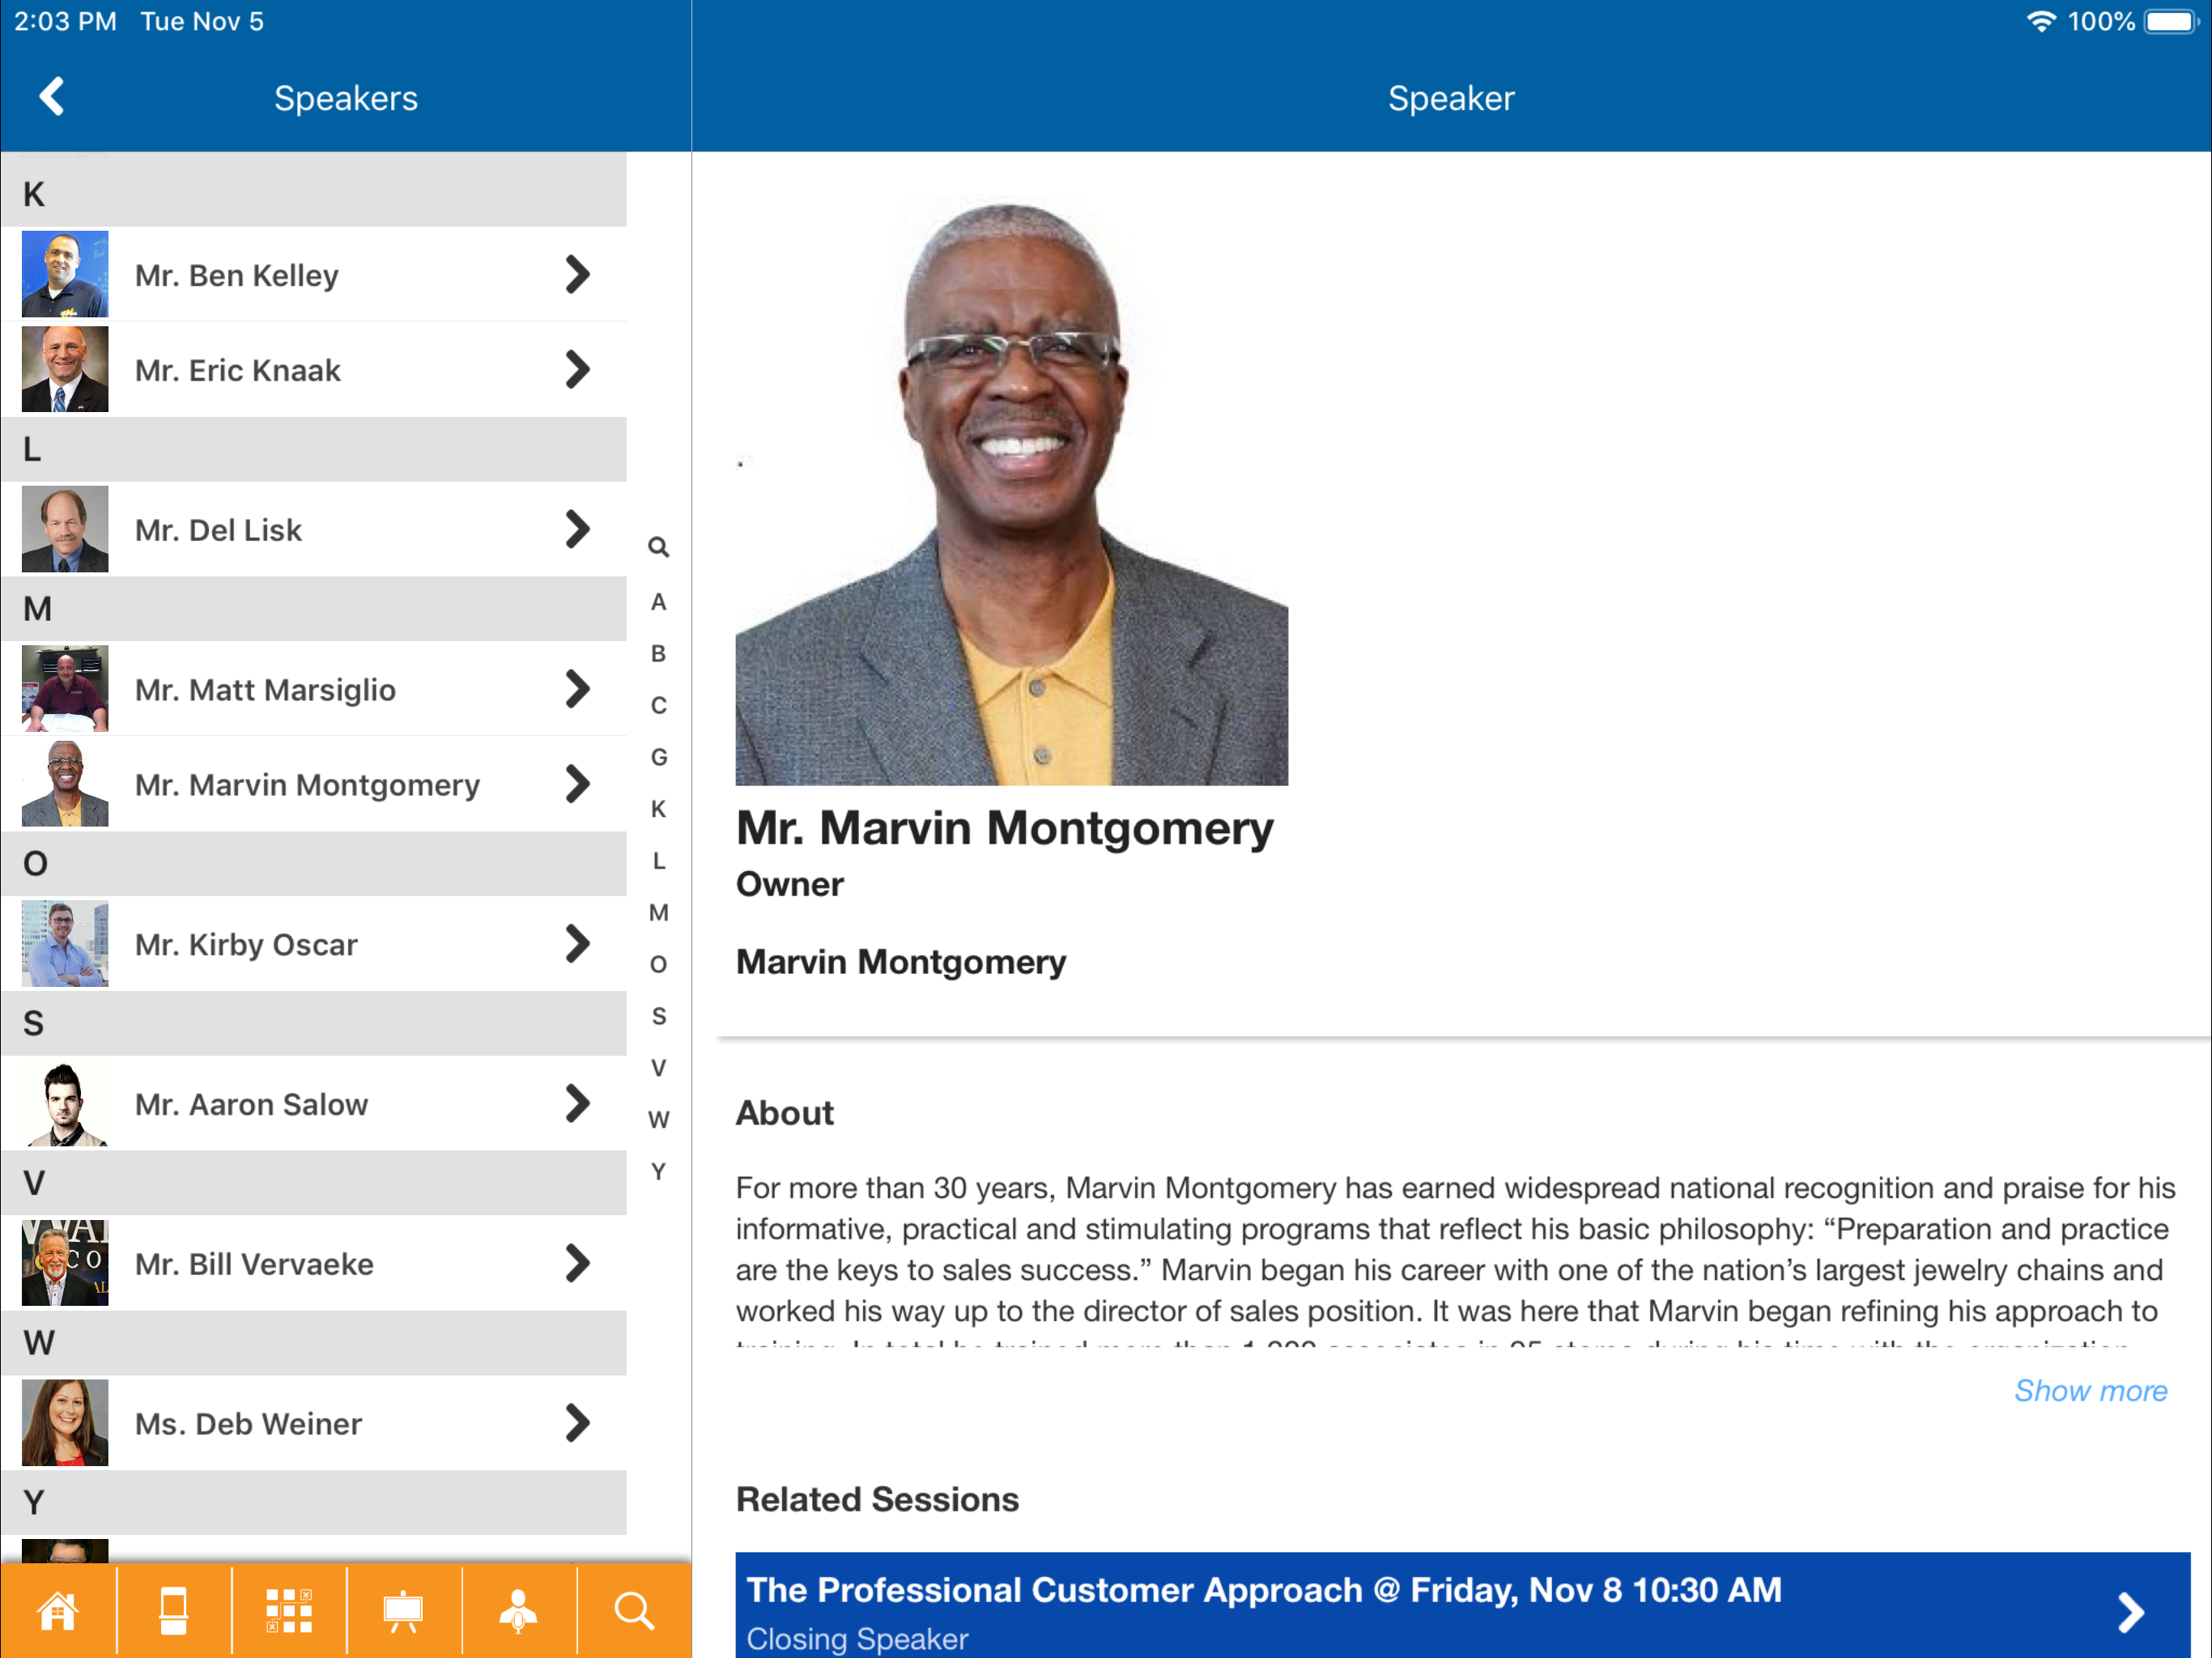Open the presentation board icon in bottom bar
This screenshot has height=1658, width=2212.
(404, 1612)
